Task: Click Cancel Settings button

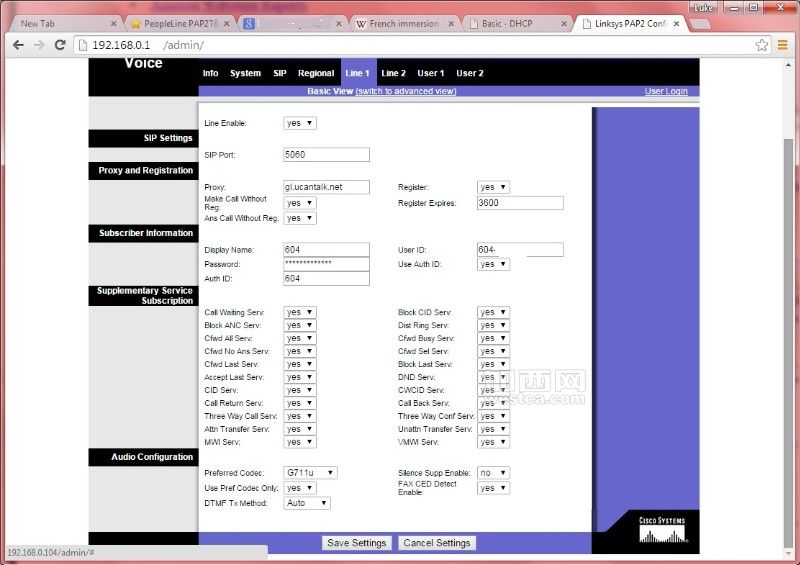Action: 437,543
